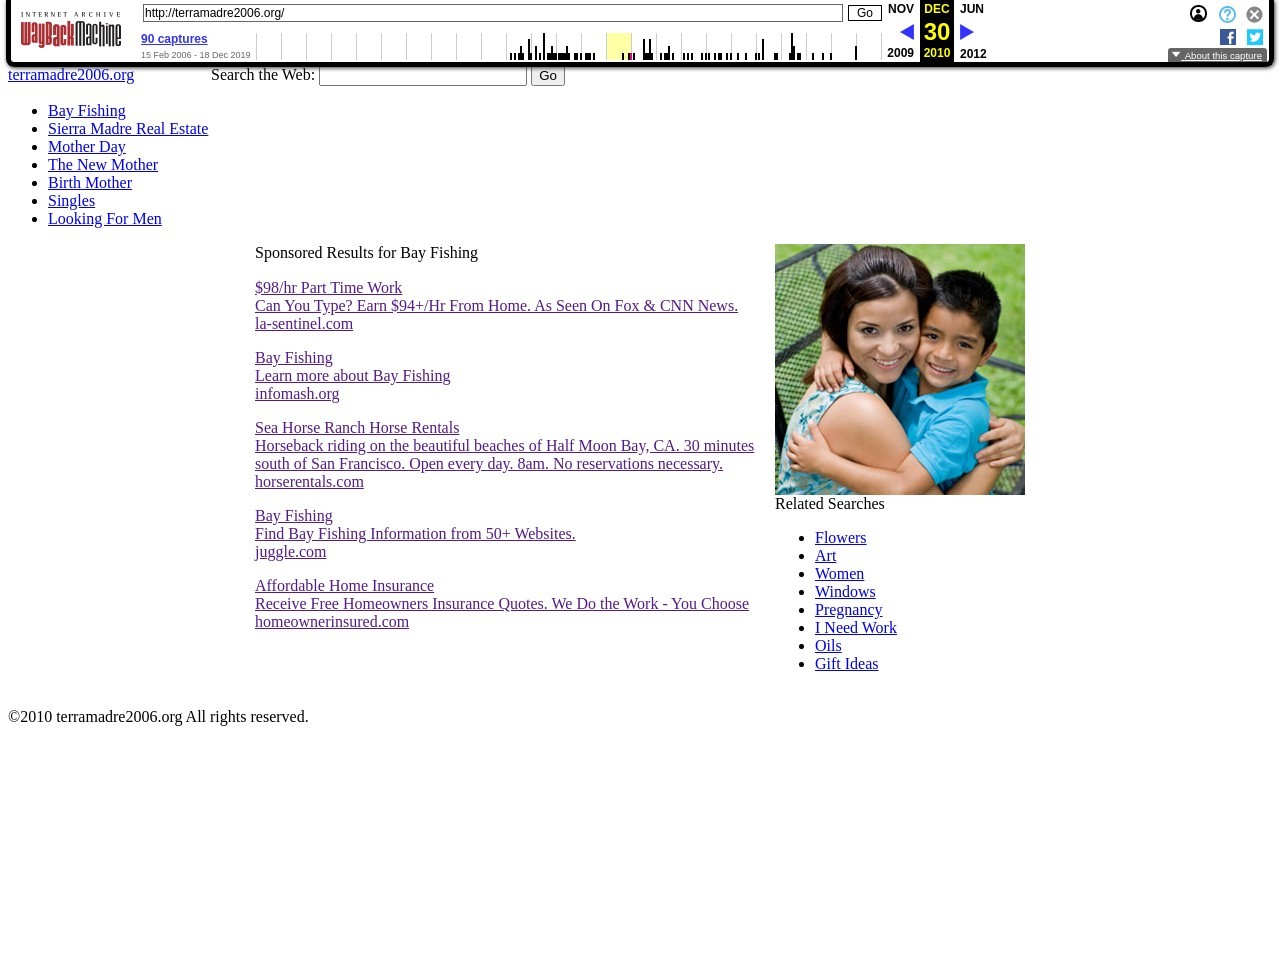Click the Wayback URL input field
The height and width of the screenshot is (960, 1280).
tap(492, 13)
